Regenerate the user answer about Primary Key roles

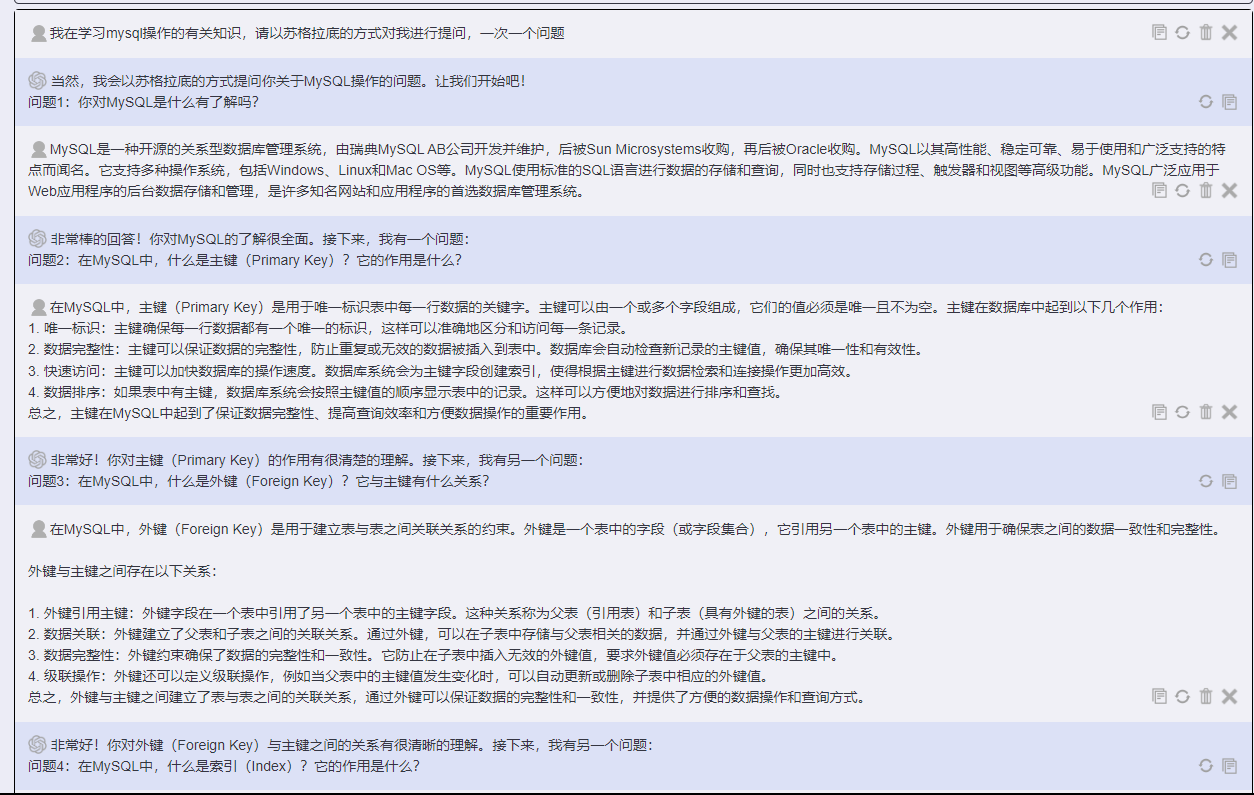tap(1182, 412)
